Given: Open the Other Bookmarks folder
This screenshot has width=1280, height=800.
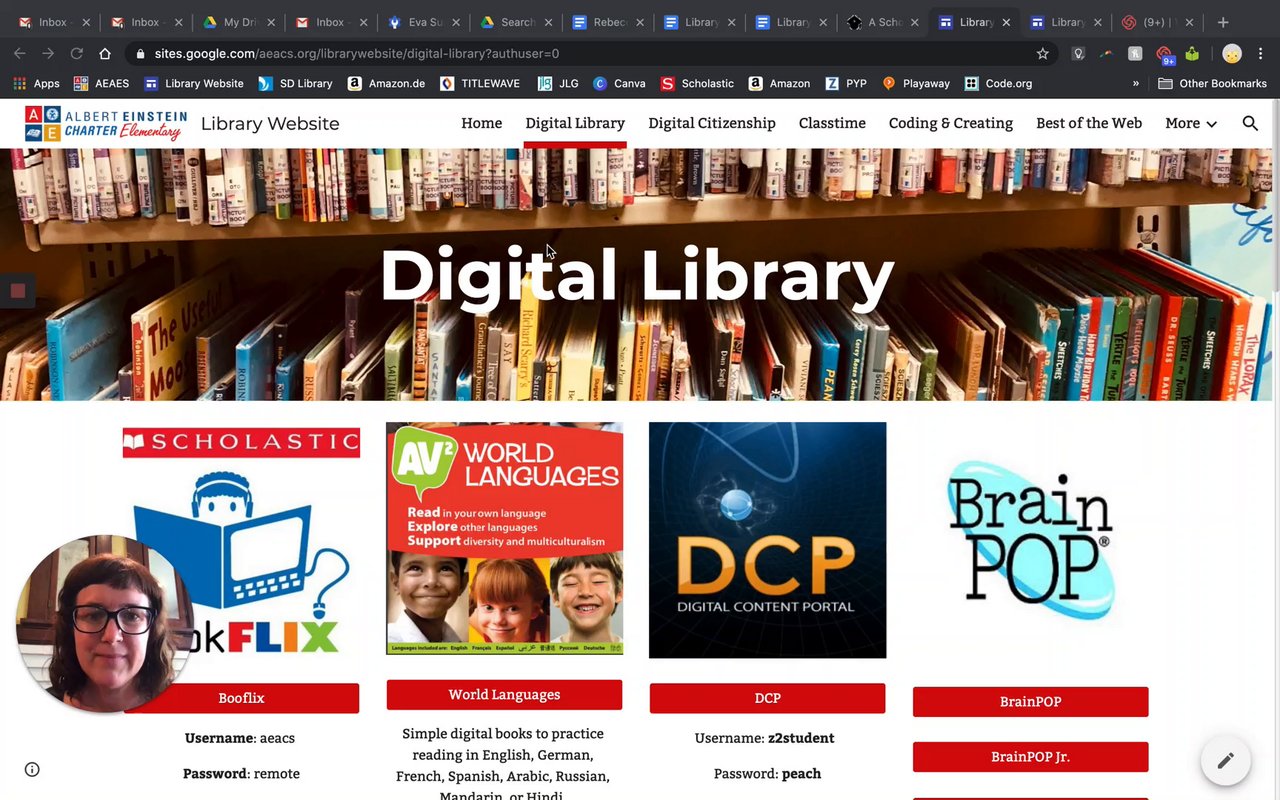Looking at the screenshot, I should tap(1212, 84).
